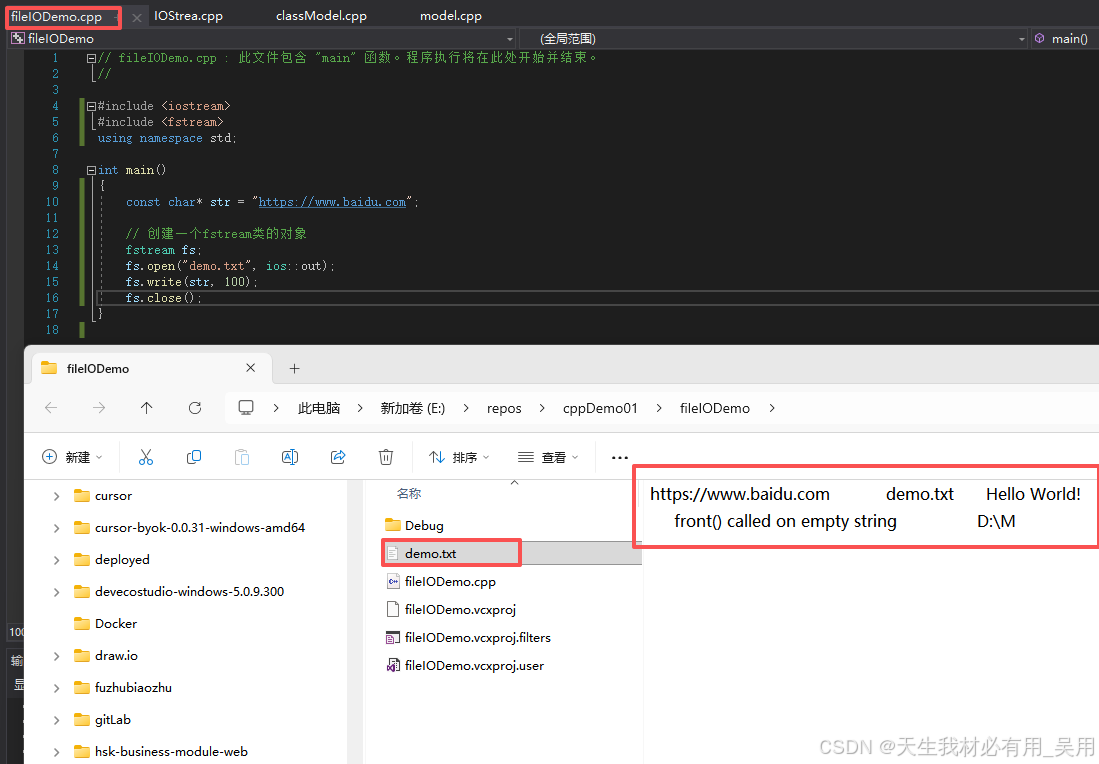1099x764 pixels.
Task: Click 新加卷 (E:) in the address breadcrumb
Action: [x=413, y=408]
